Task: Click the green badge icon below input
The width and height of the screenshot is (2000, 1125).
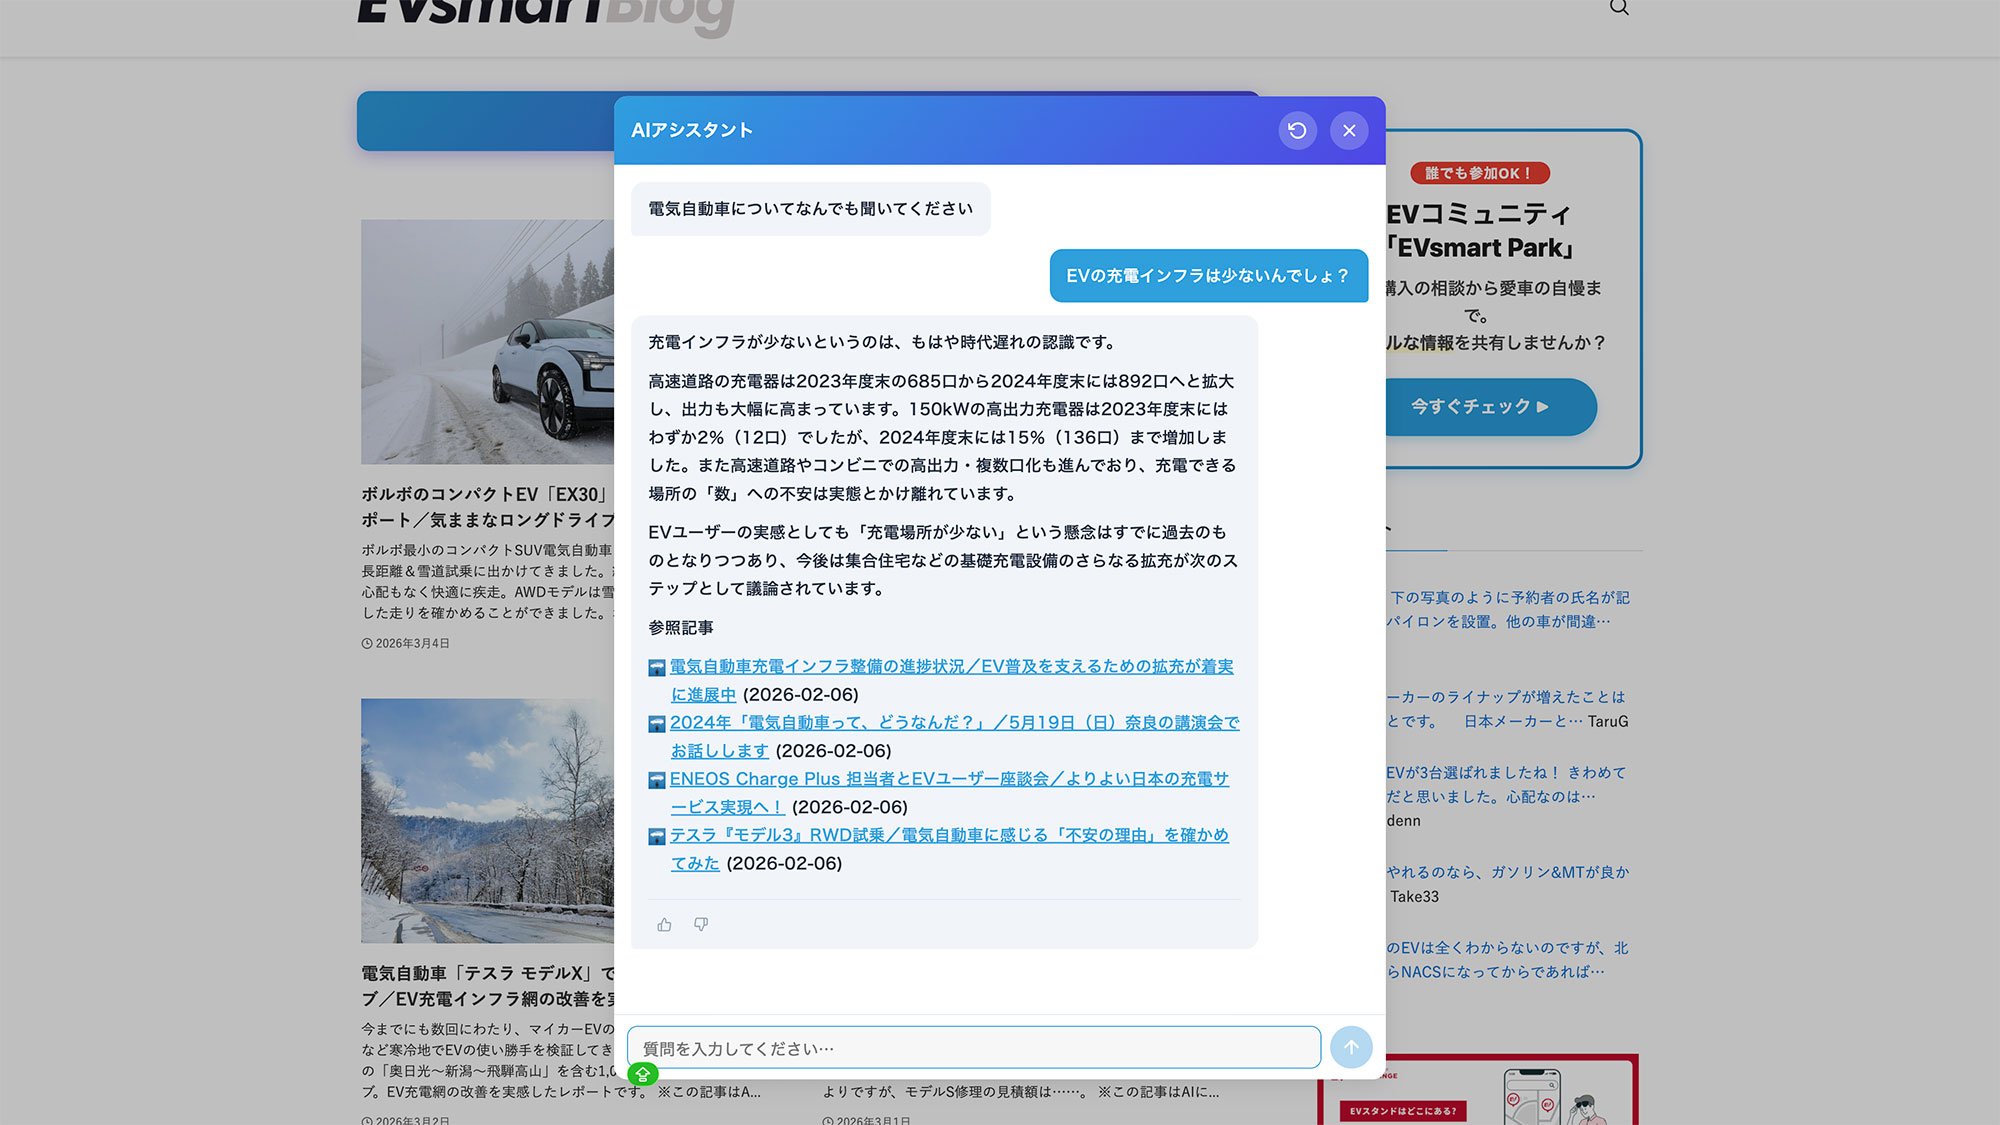Action: coord(643,1075)
